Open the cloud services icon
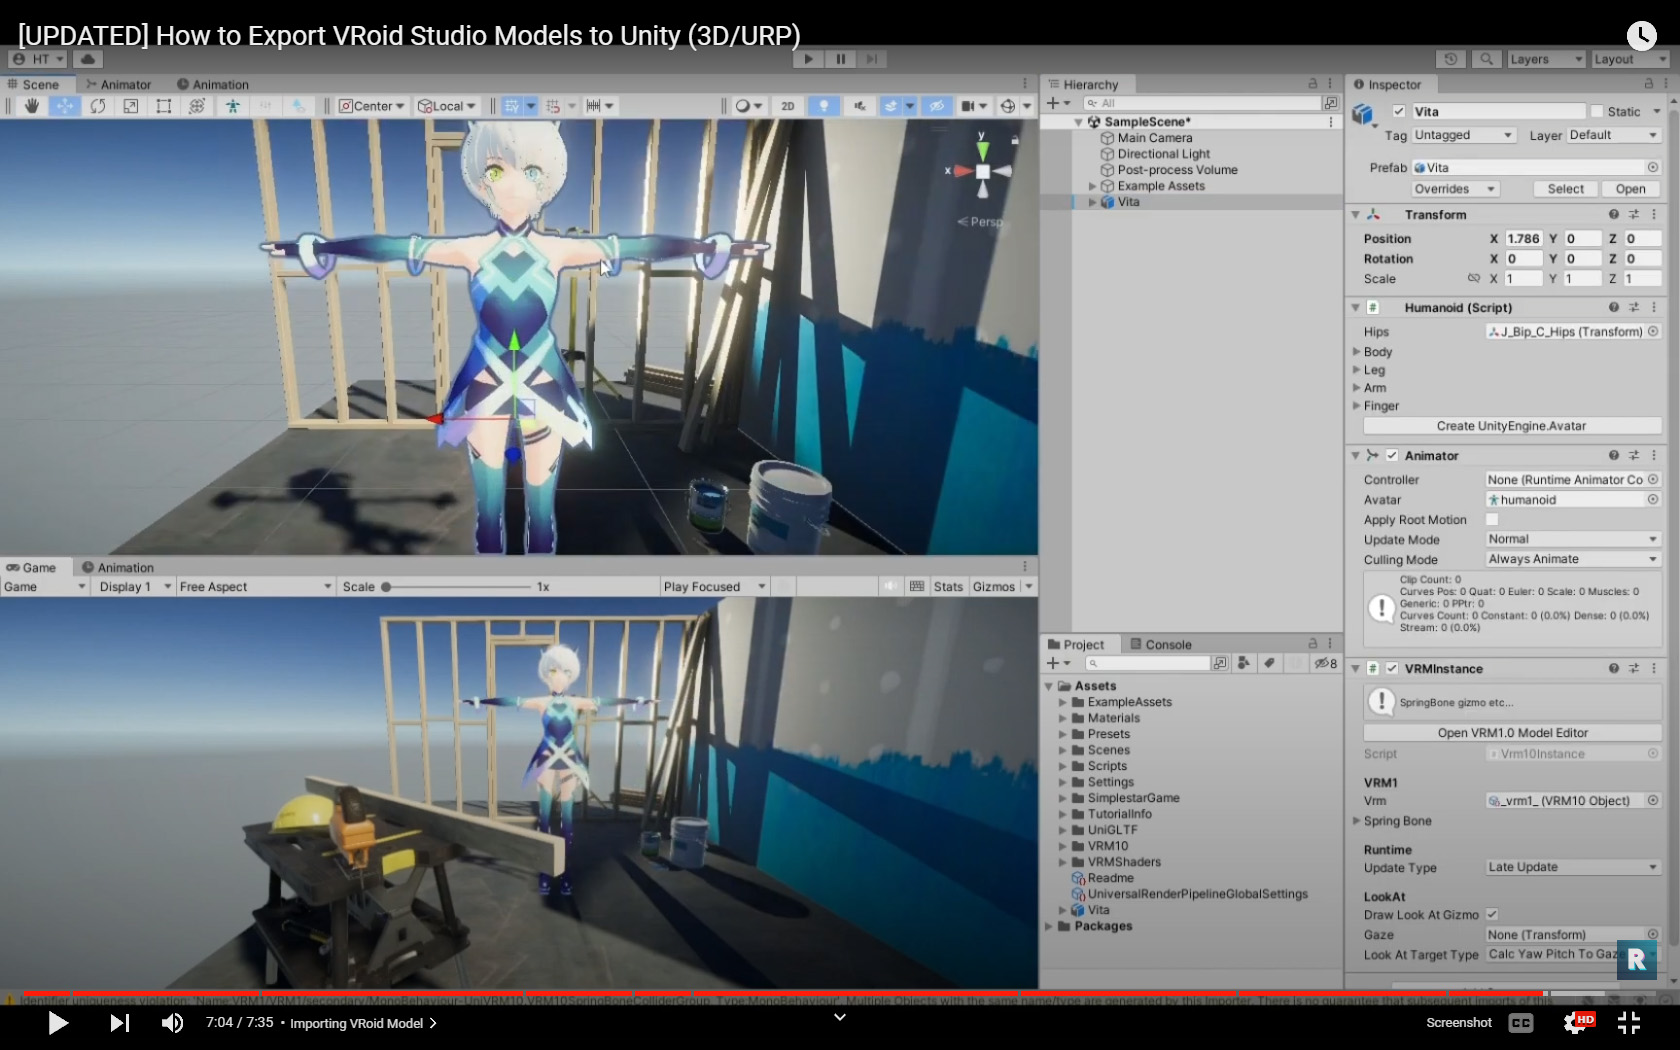Screen dimensions: 1680x1050 tap(88, 59)
